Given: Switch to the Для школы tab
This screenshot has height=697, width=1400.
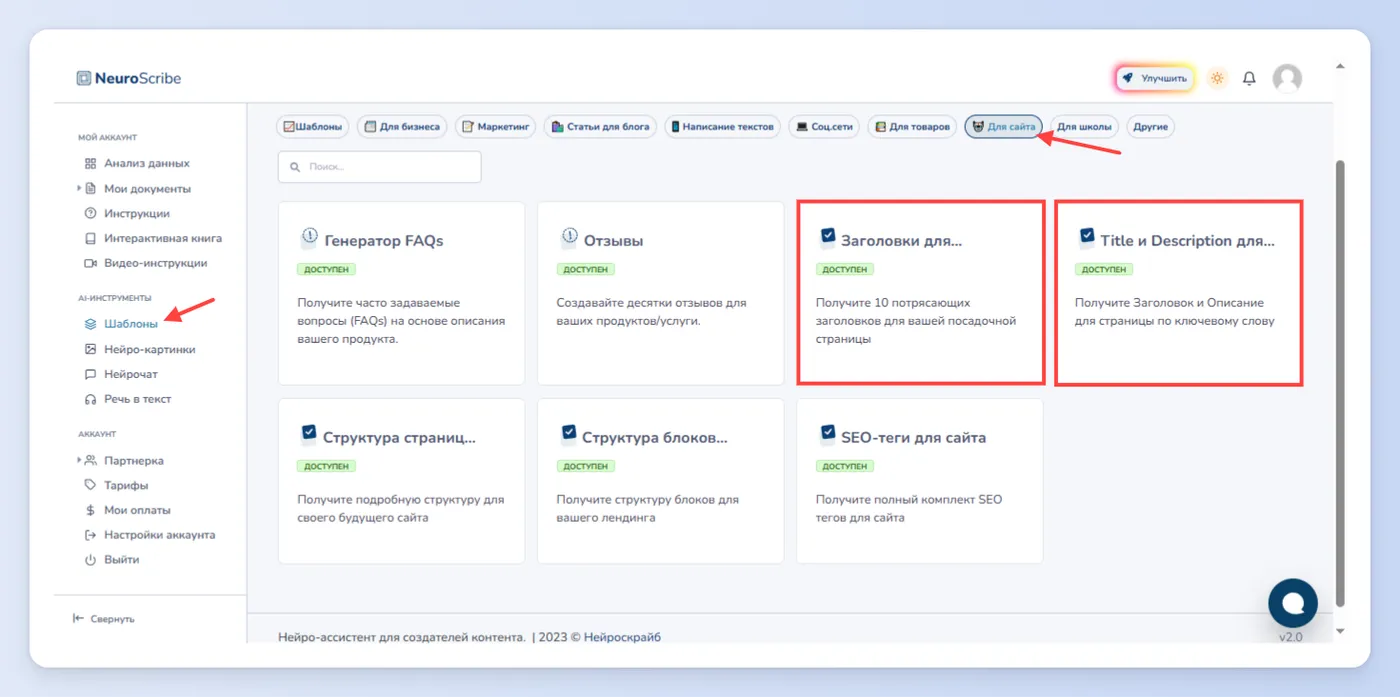Looking at the screenshot, I should coord(1084,127).
